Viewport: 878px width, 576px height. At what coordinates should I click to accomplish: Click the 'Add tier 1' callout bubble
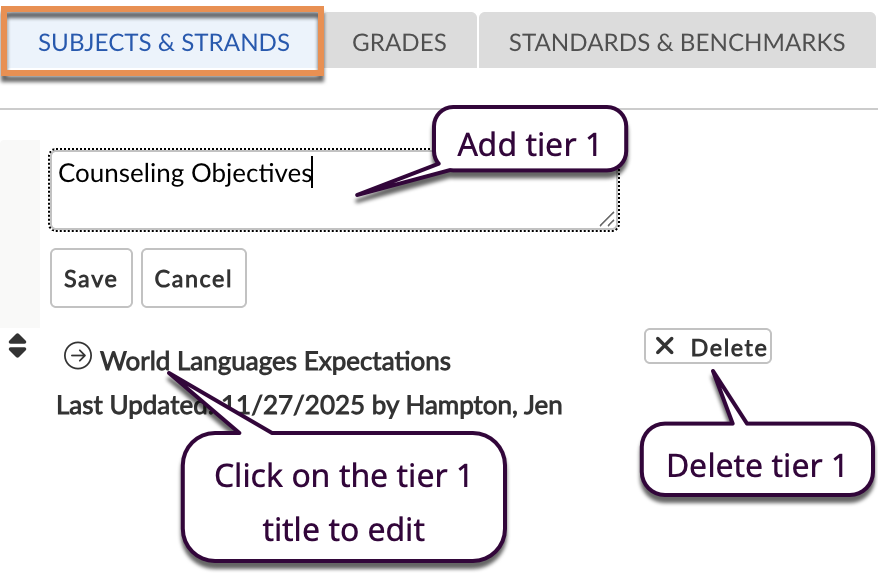pos(528,145)
